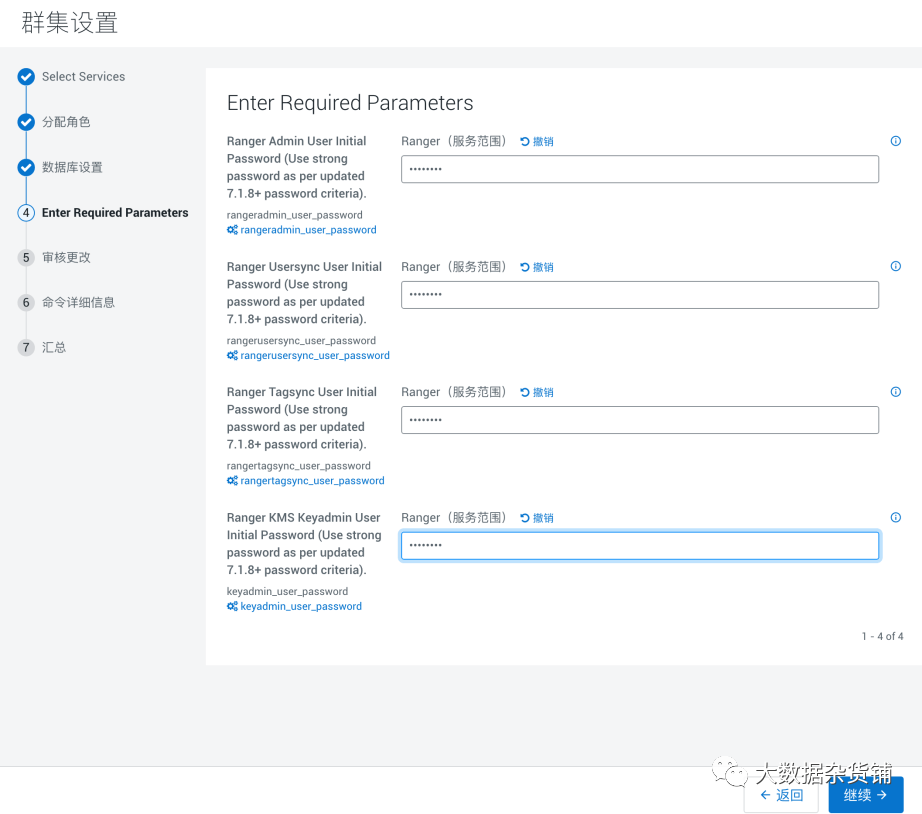
Task: Open the rangeradmin_user_password link
Action: [x=308, y=230]
